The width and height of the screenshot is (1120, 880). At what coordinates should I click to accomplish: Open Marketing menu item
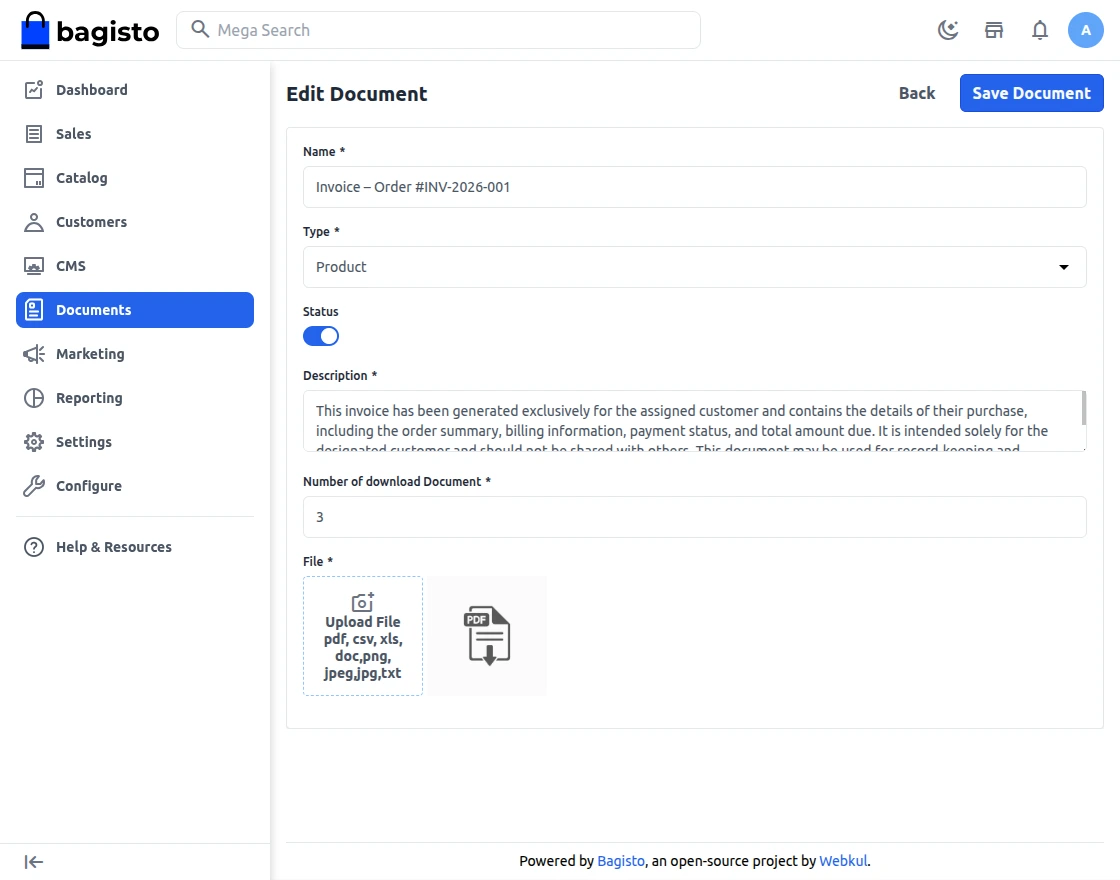click(135, 354)
